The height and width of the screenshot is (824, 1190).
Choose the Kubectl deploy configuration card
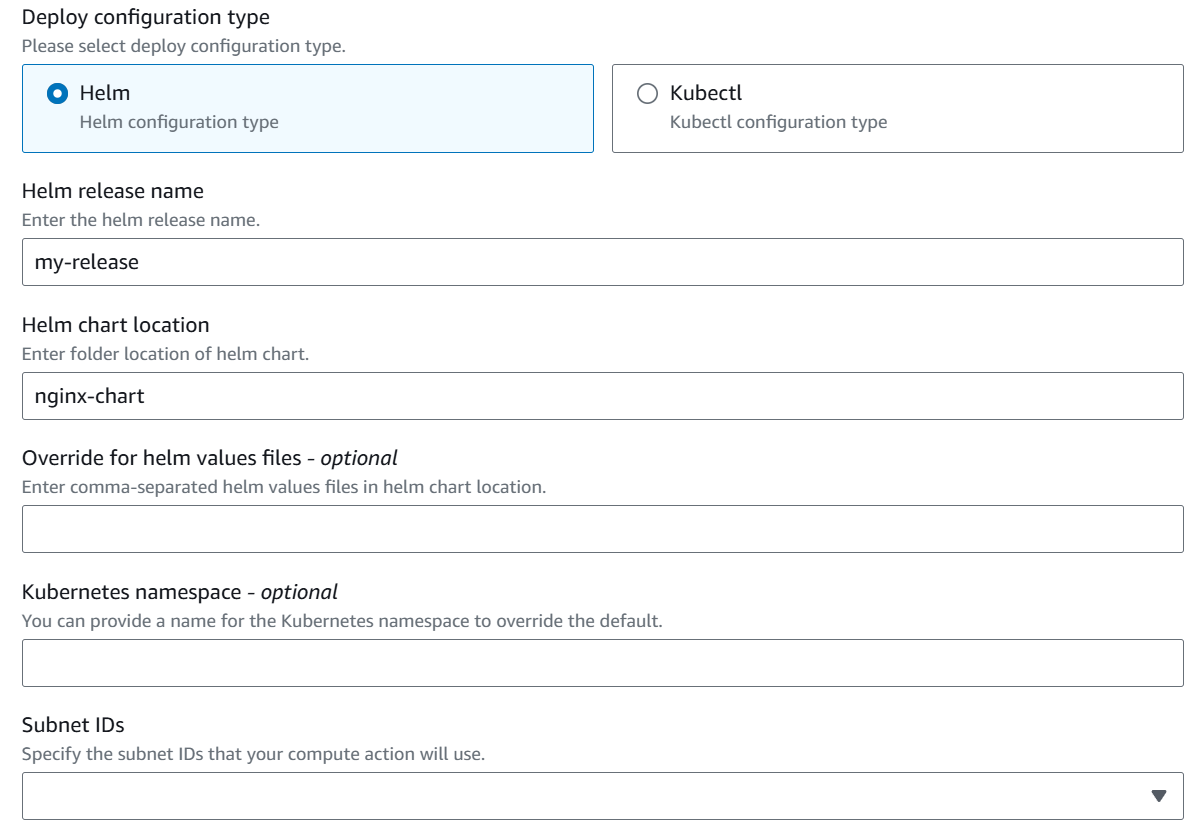895,108
